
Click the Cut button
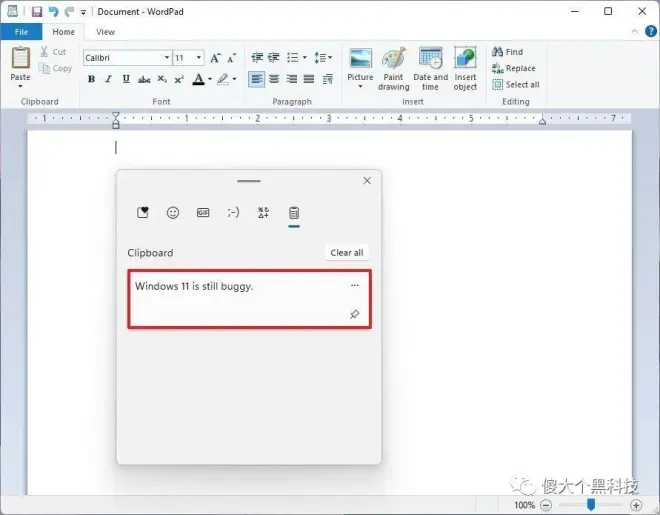53,52
